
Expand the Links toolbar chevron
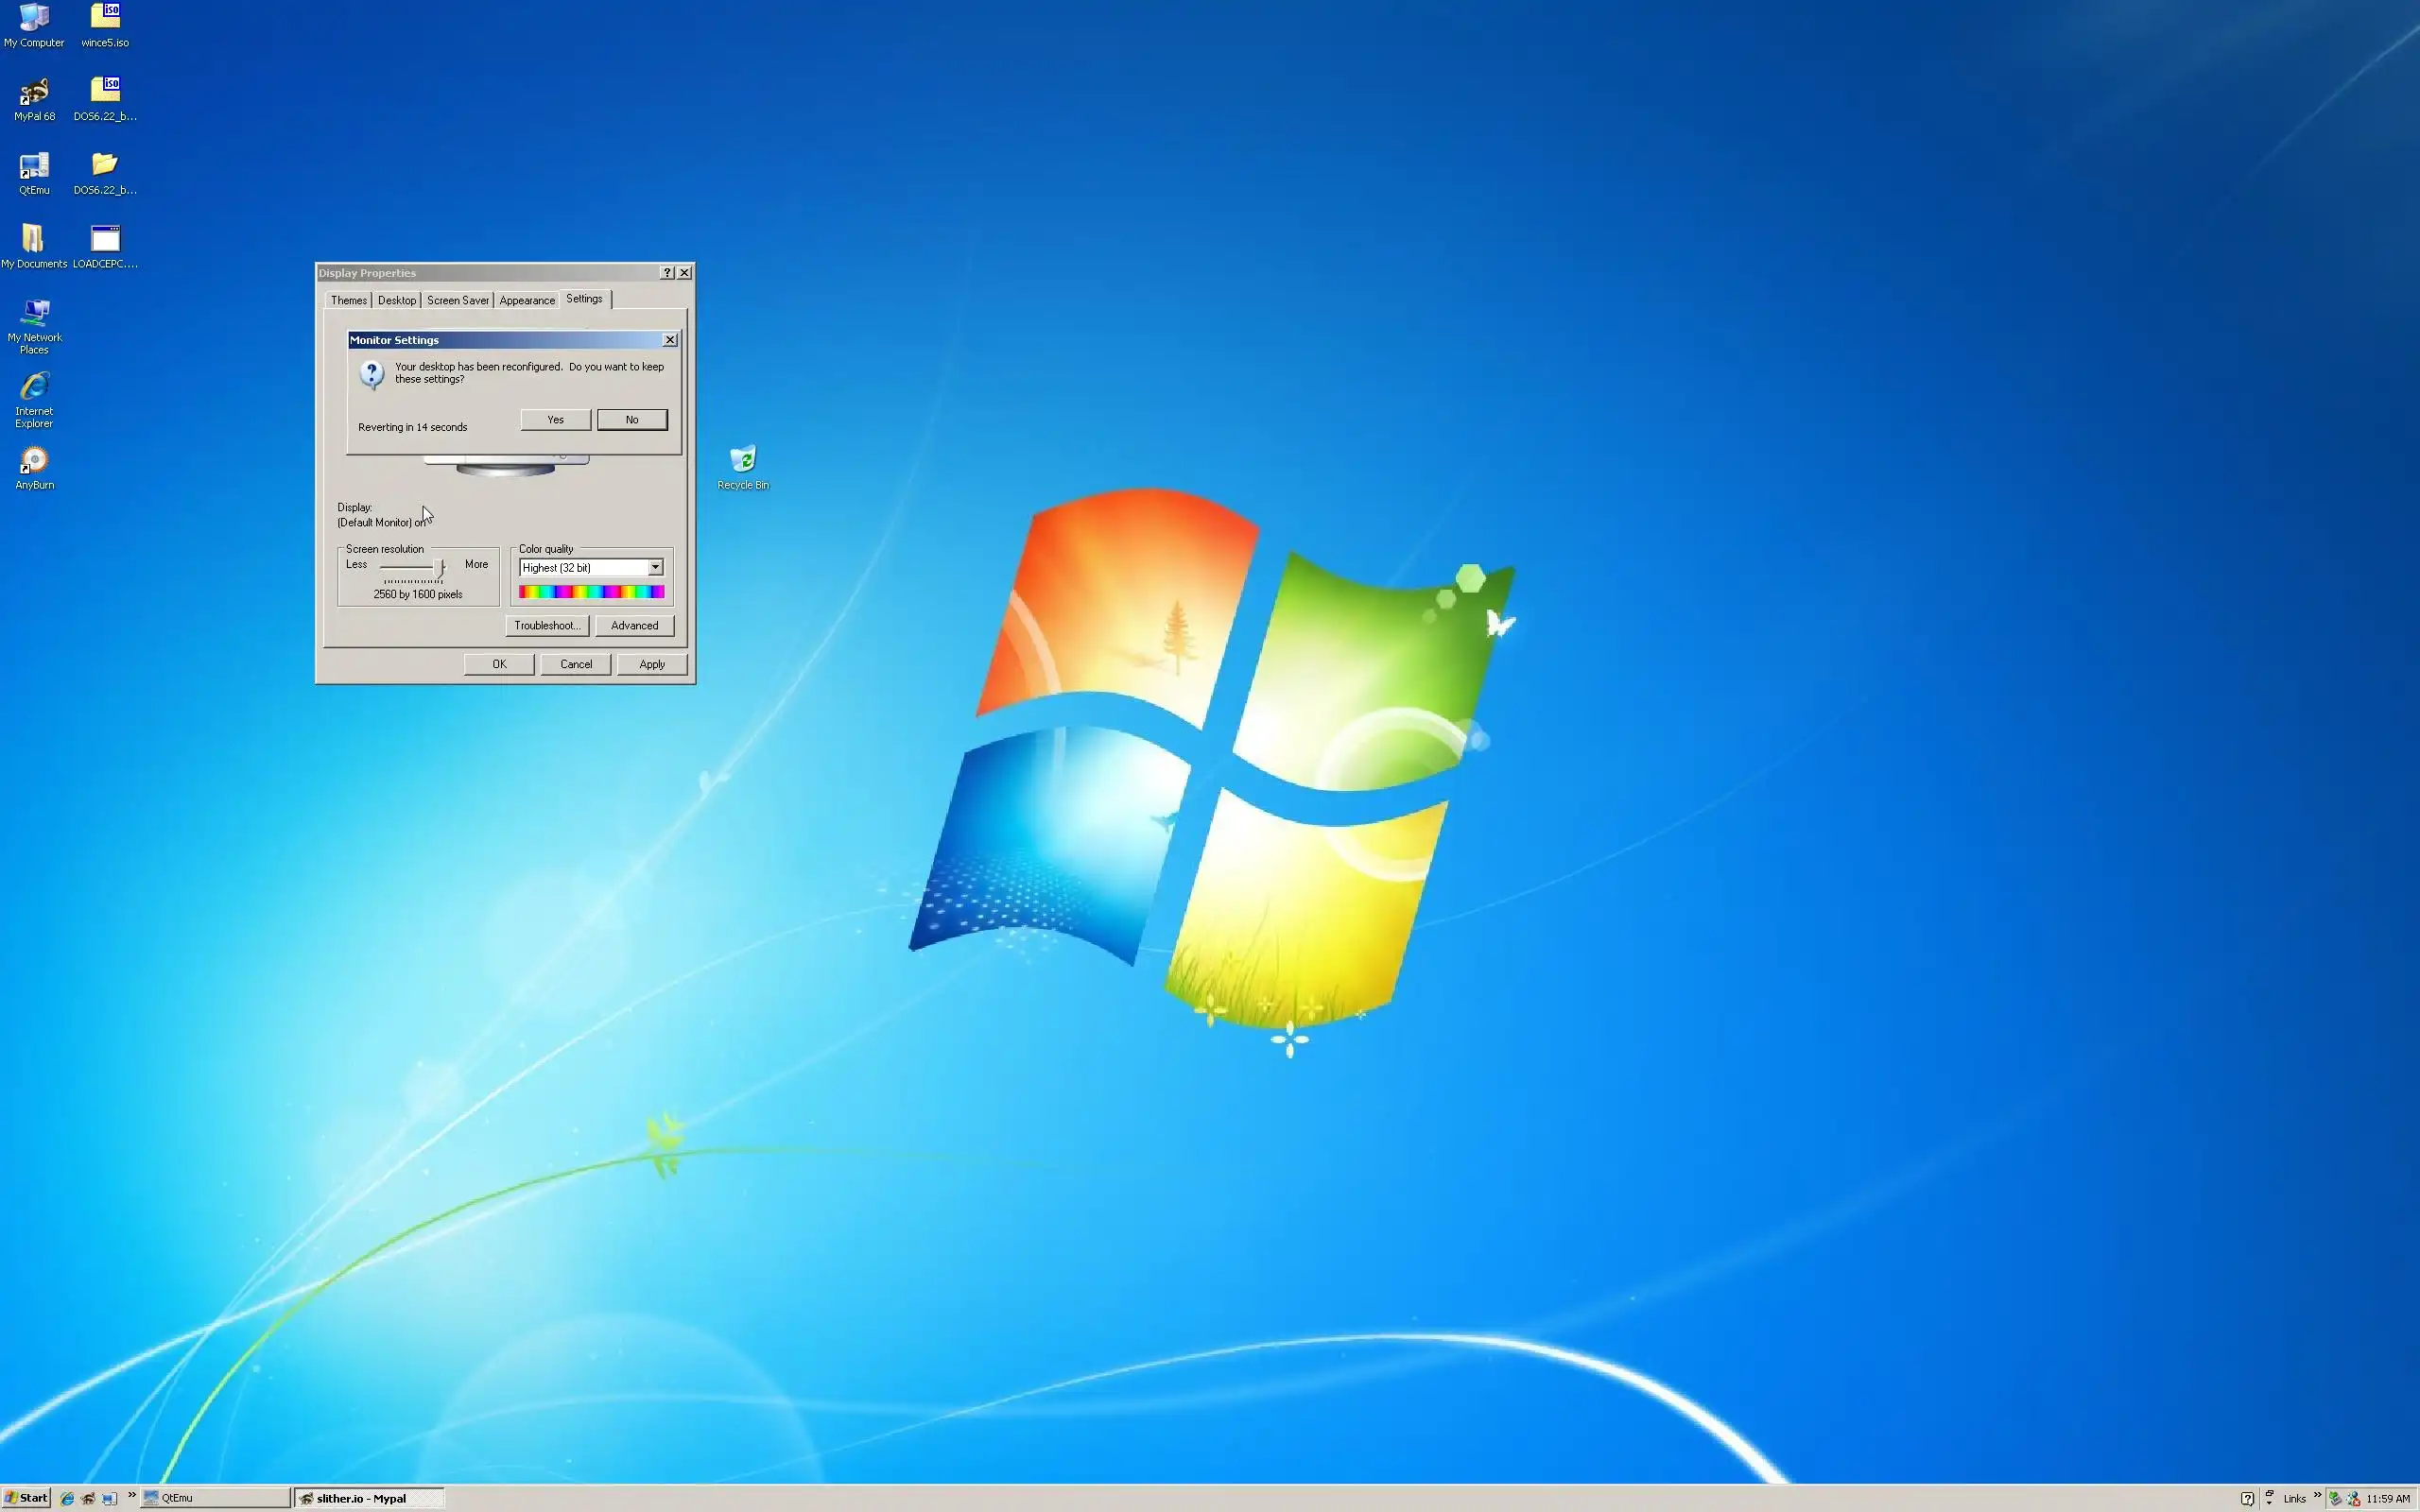tap(2317, 1495)
